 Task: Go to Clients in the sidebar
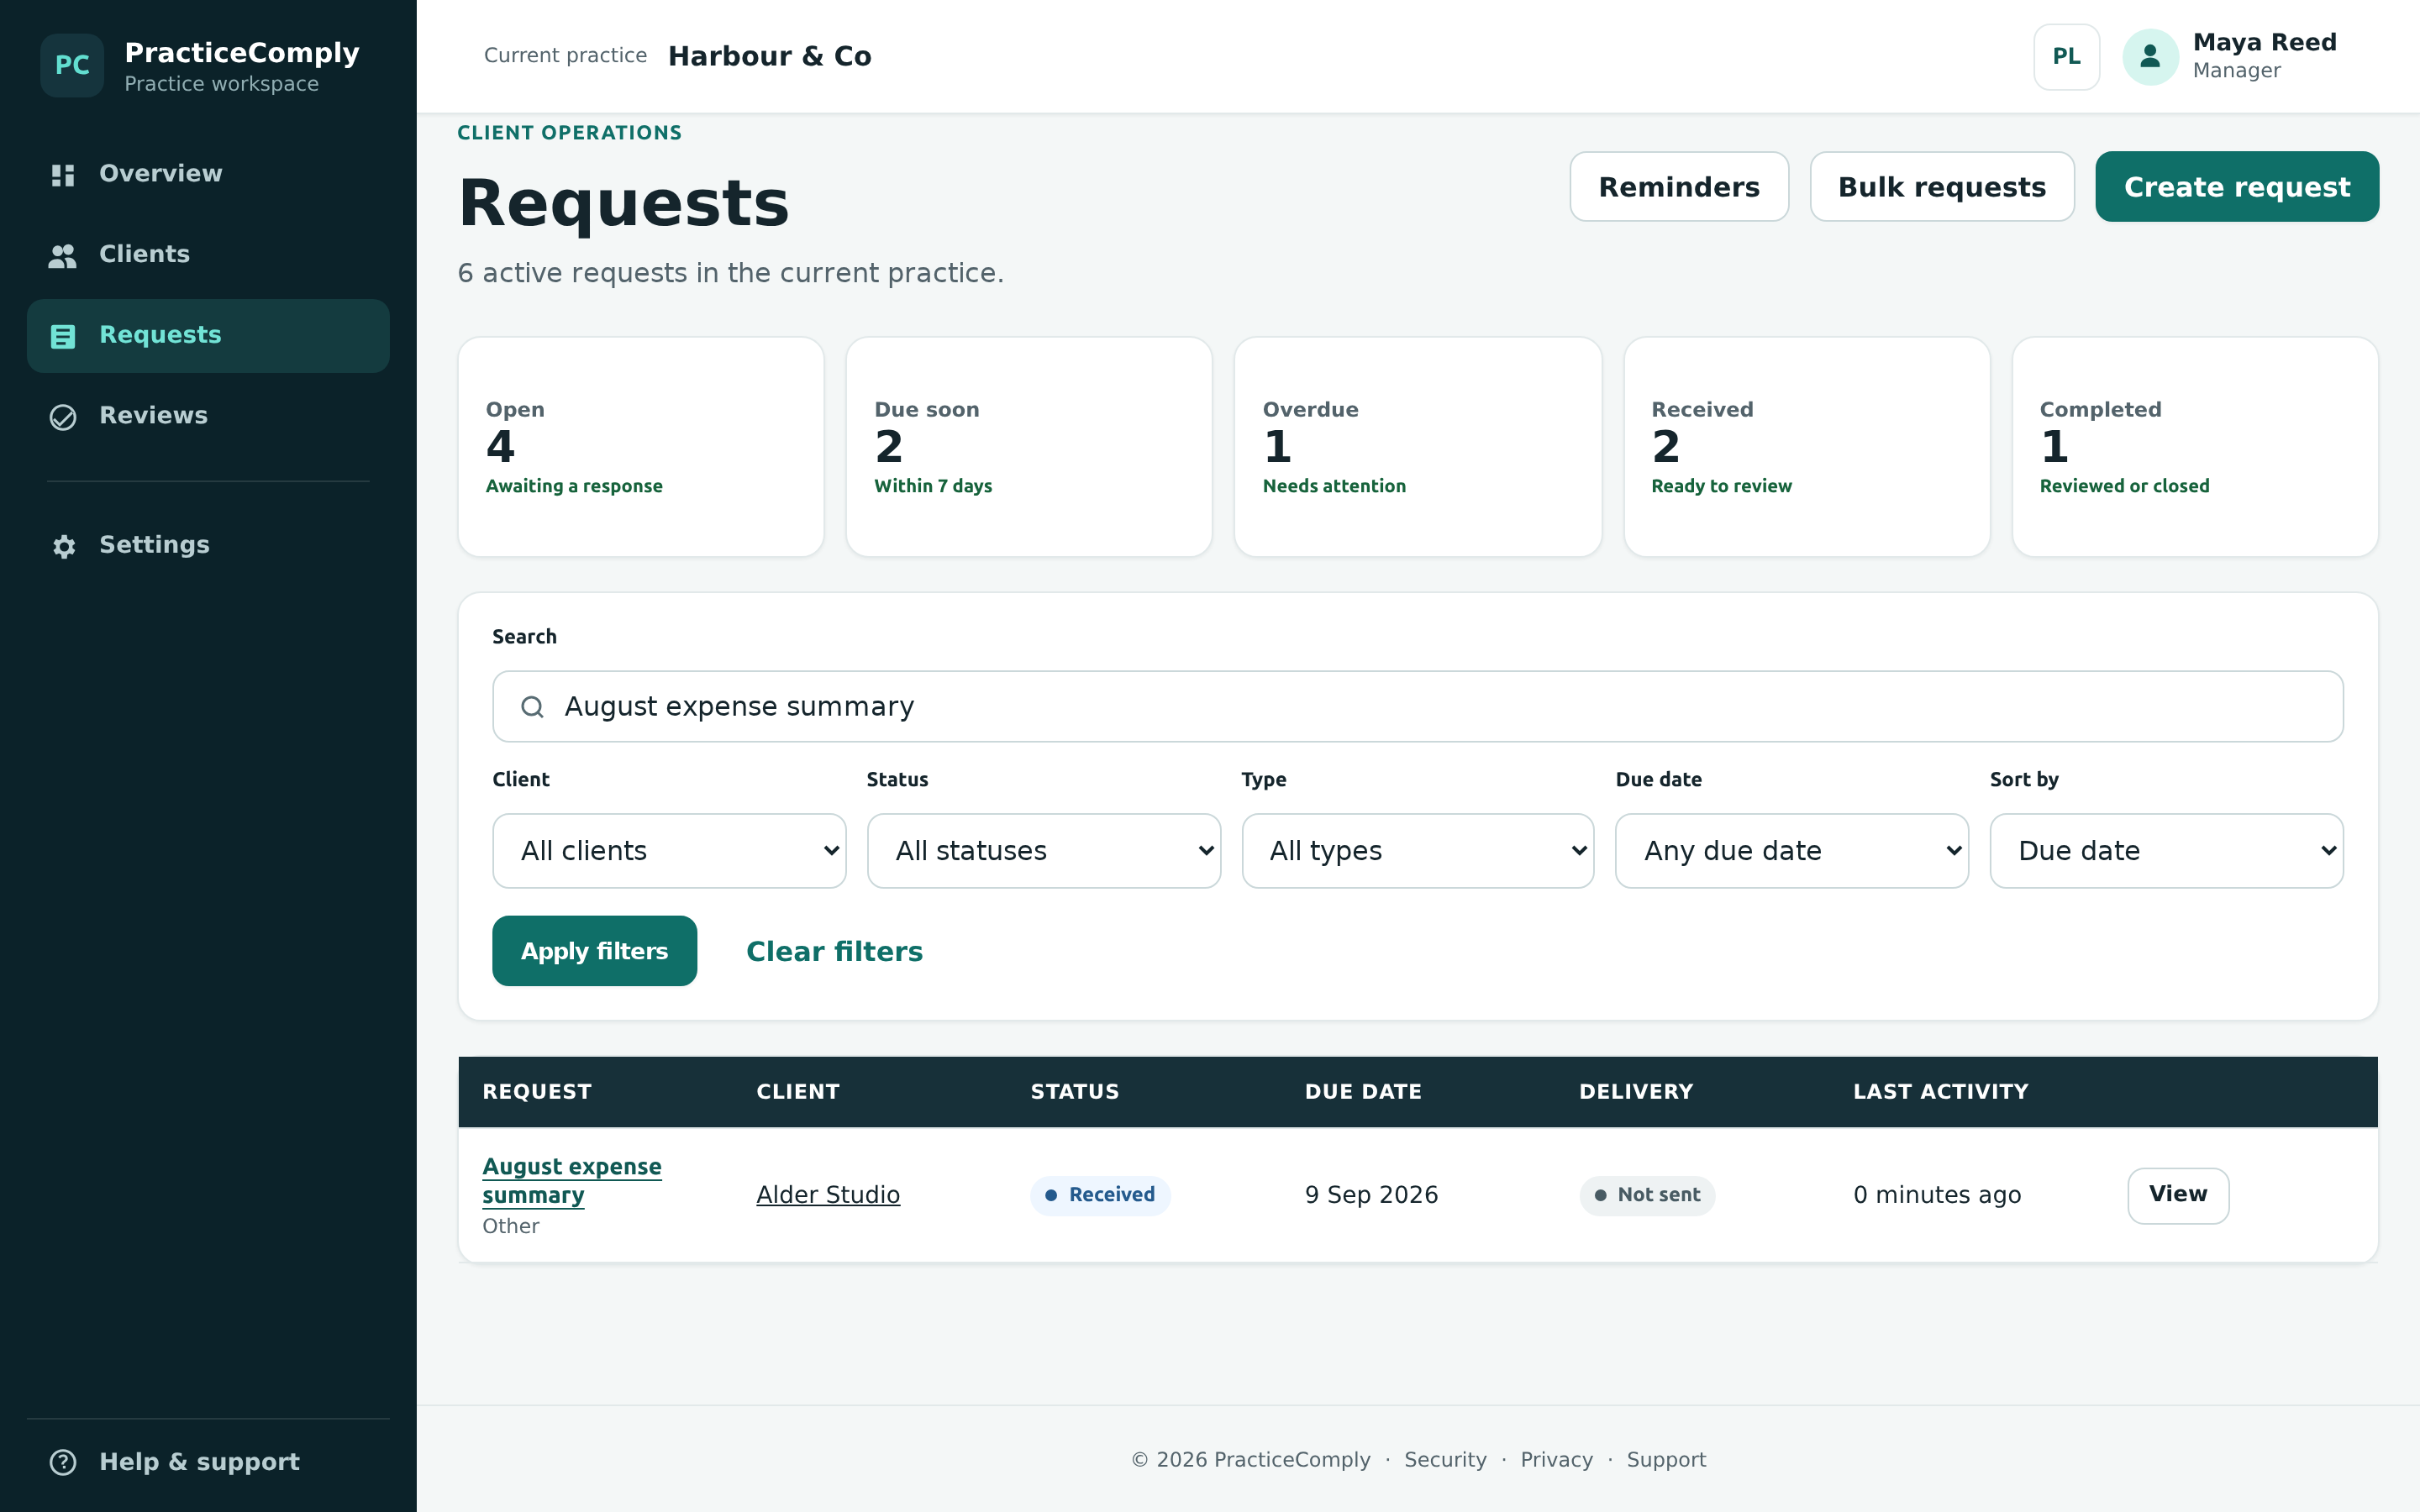coord(208,255)
